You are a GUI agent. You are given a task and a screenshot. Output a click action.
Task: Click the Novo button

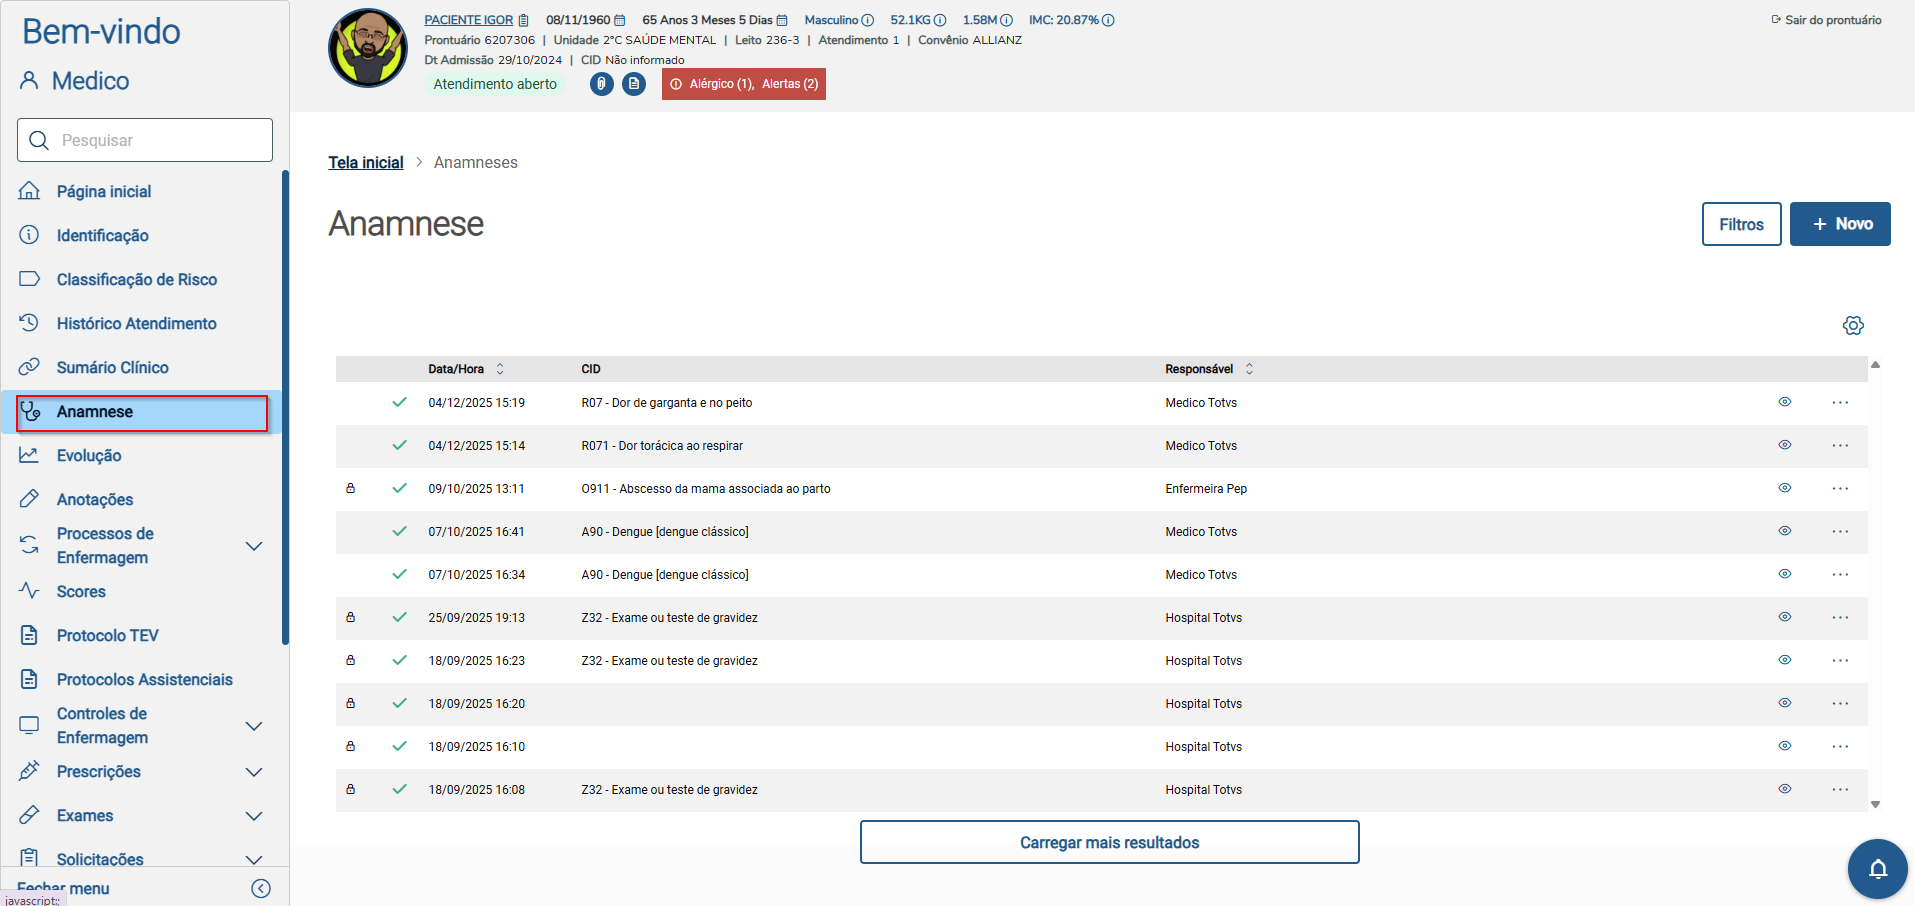click(x=1839, y=224)
